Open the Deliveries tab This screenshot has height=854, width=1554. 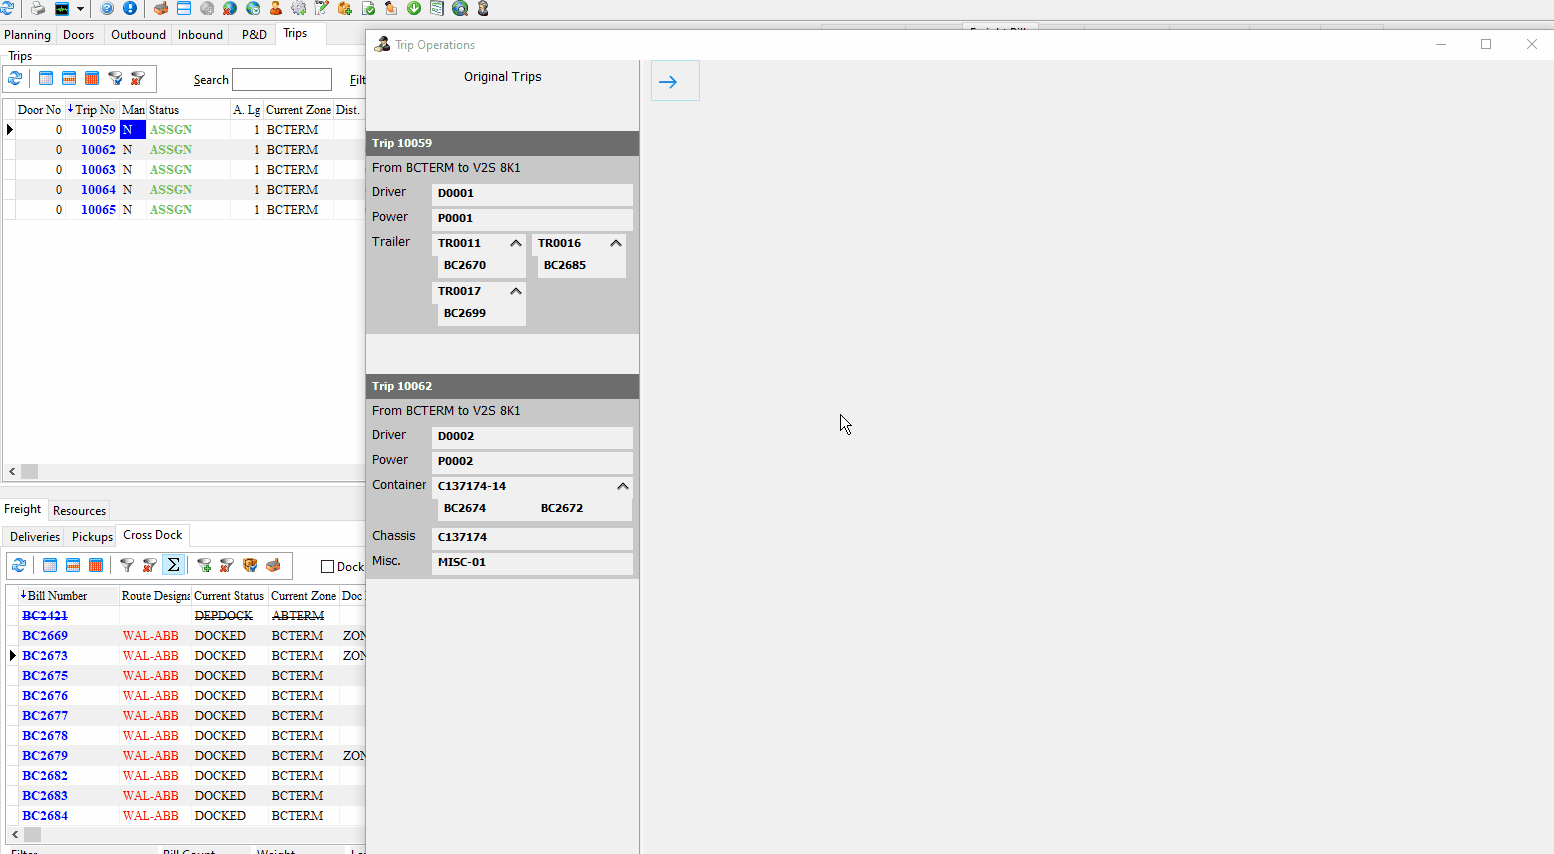click(35, 537)
